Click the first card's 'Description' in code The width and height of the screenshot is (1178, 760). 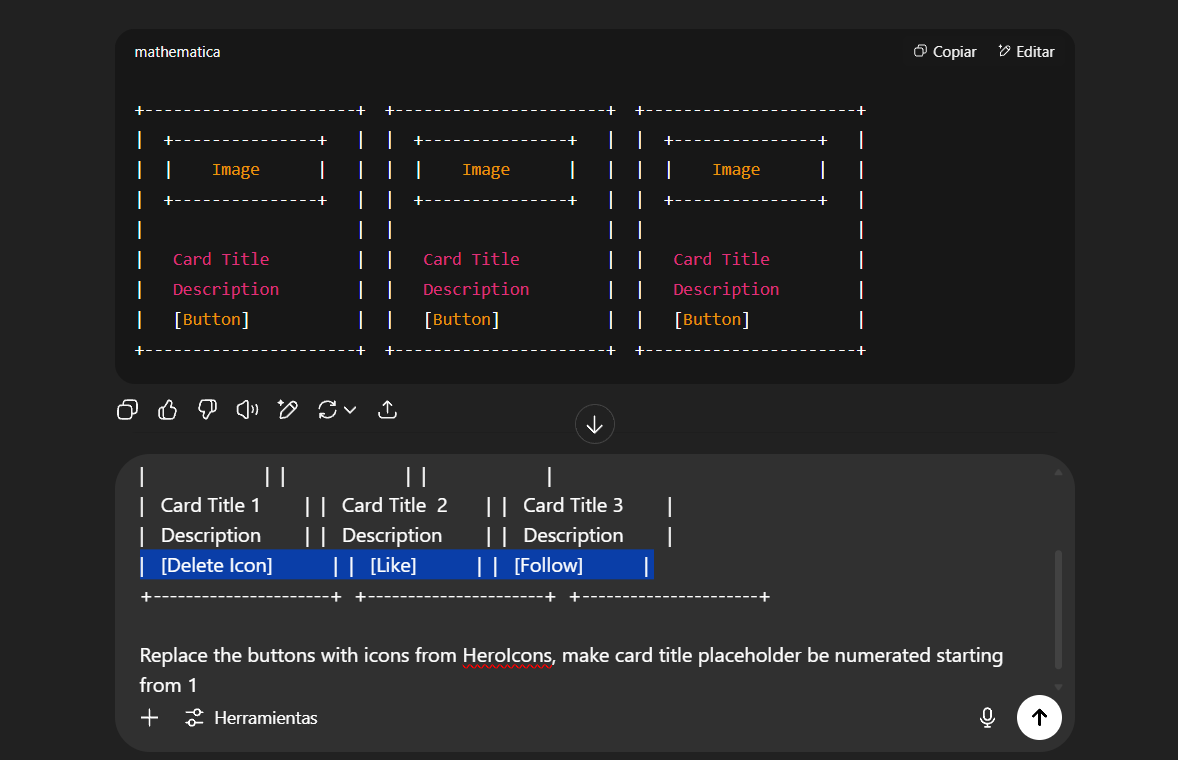[x=226, y=289]
